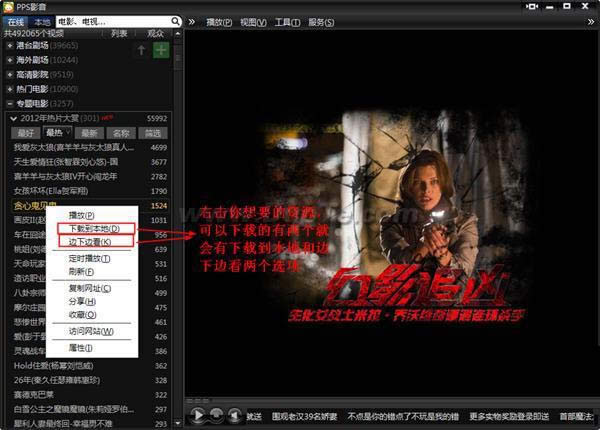Click the ticker link starting with 不点是你的错

(x=403, y=416)
